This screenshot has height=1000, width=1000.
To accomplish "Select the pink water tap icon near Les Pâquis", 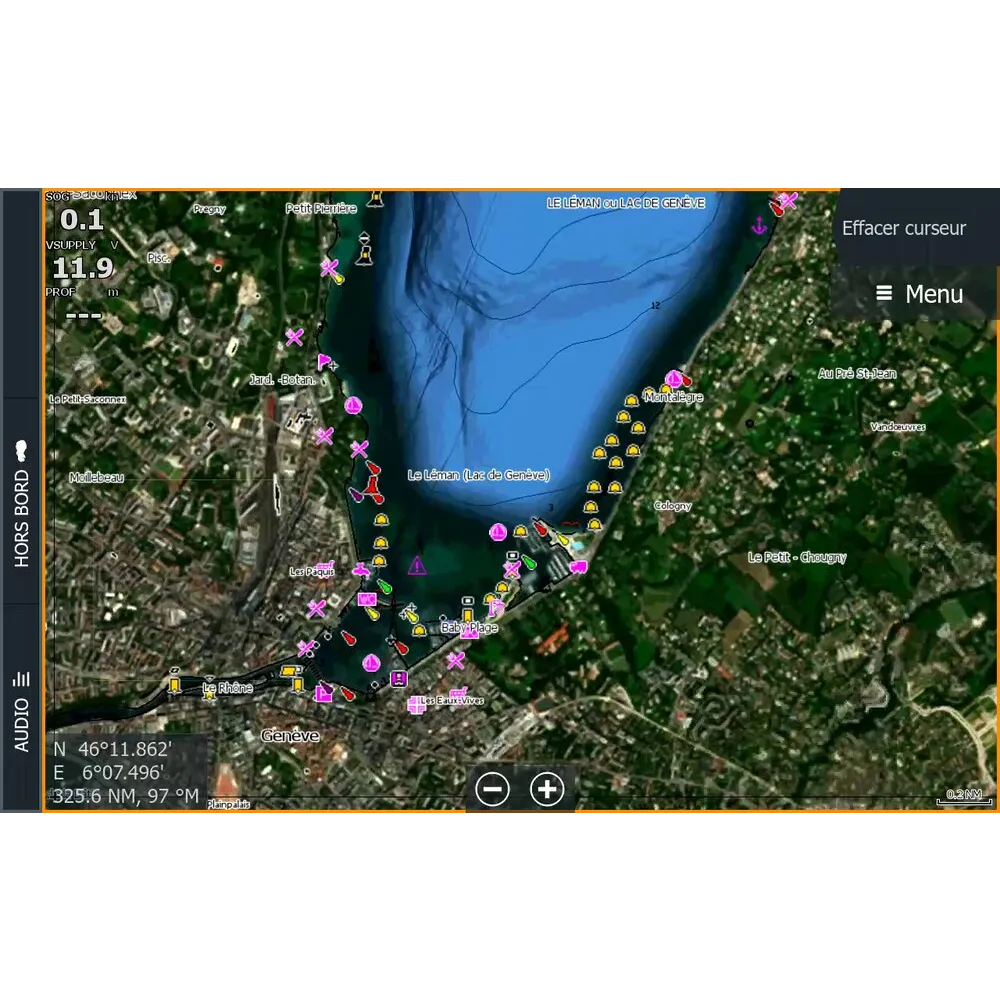I will (361, 570).
